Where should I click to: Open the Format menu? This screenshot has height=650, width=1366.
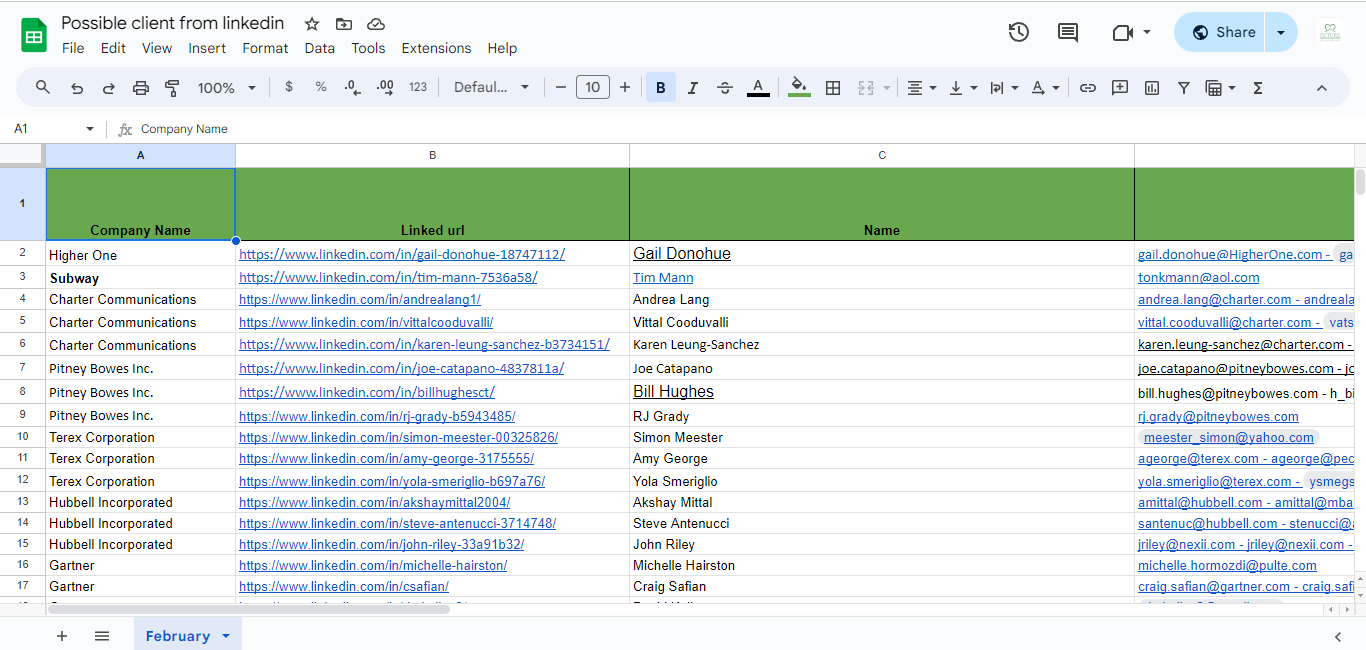tap(265, 48)
